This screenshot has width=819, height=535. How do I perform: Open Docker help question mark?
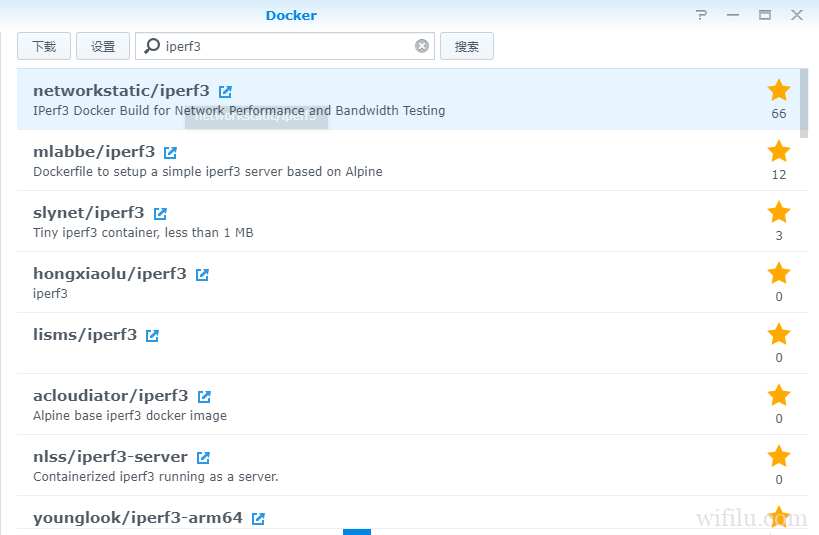(701, 15)
